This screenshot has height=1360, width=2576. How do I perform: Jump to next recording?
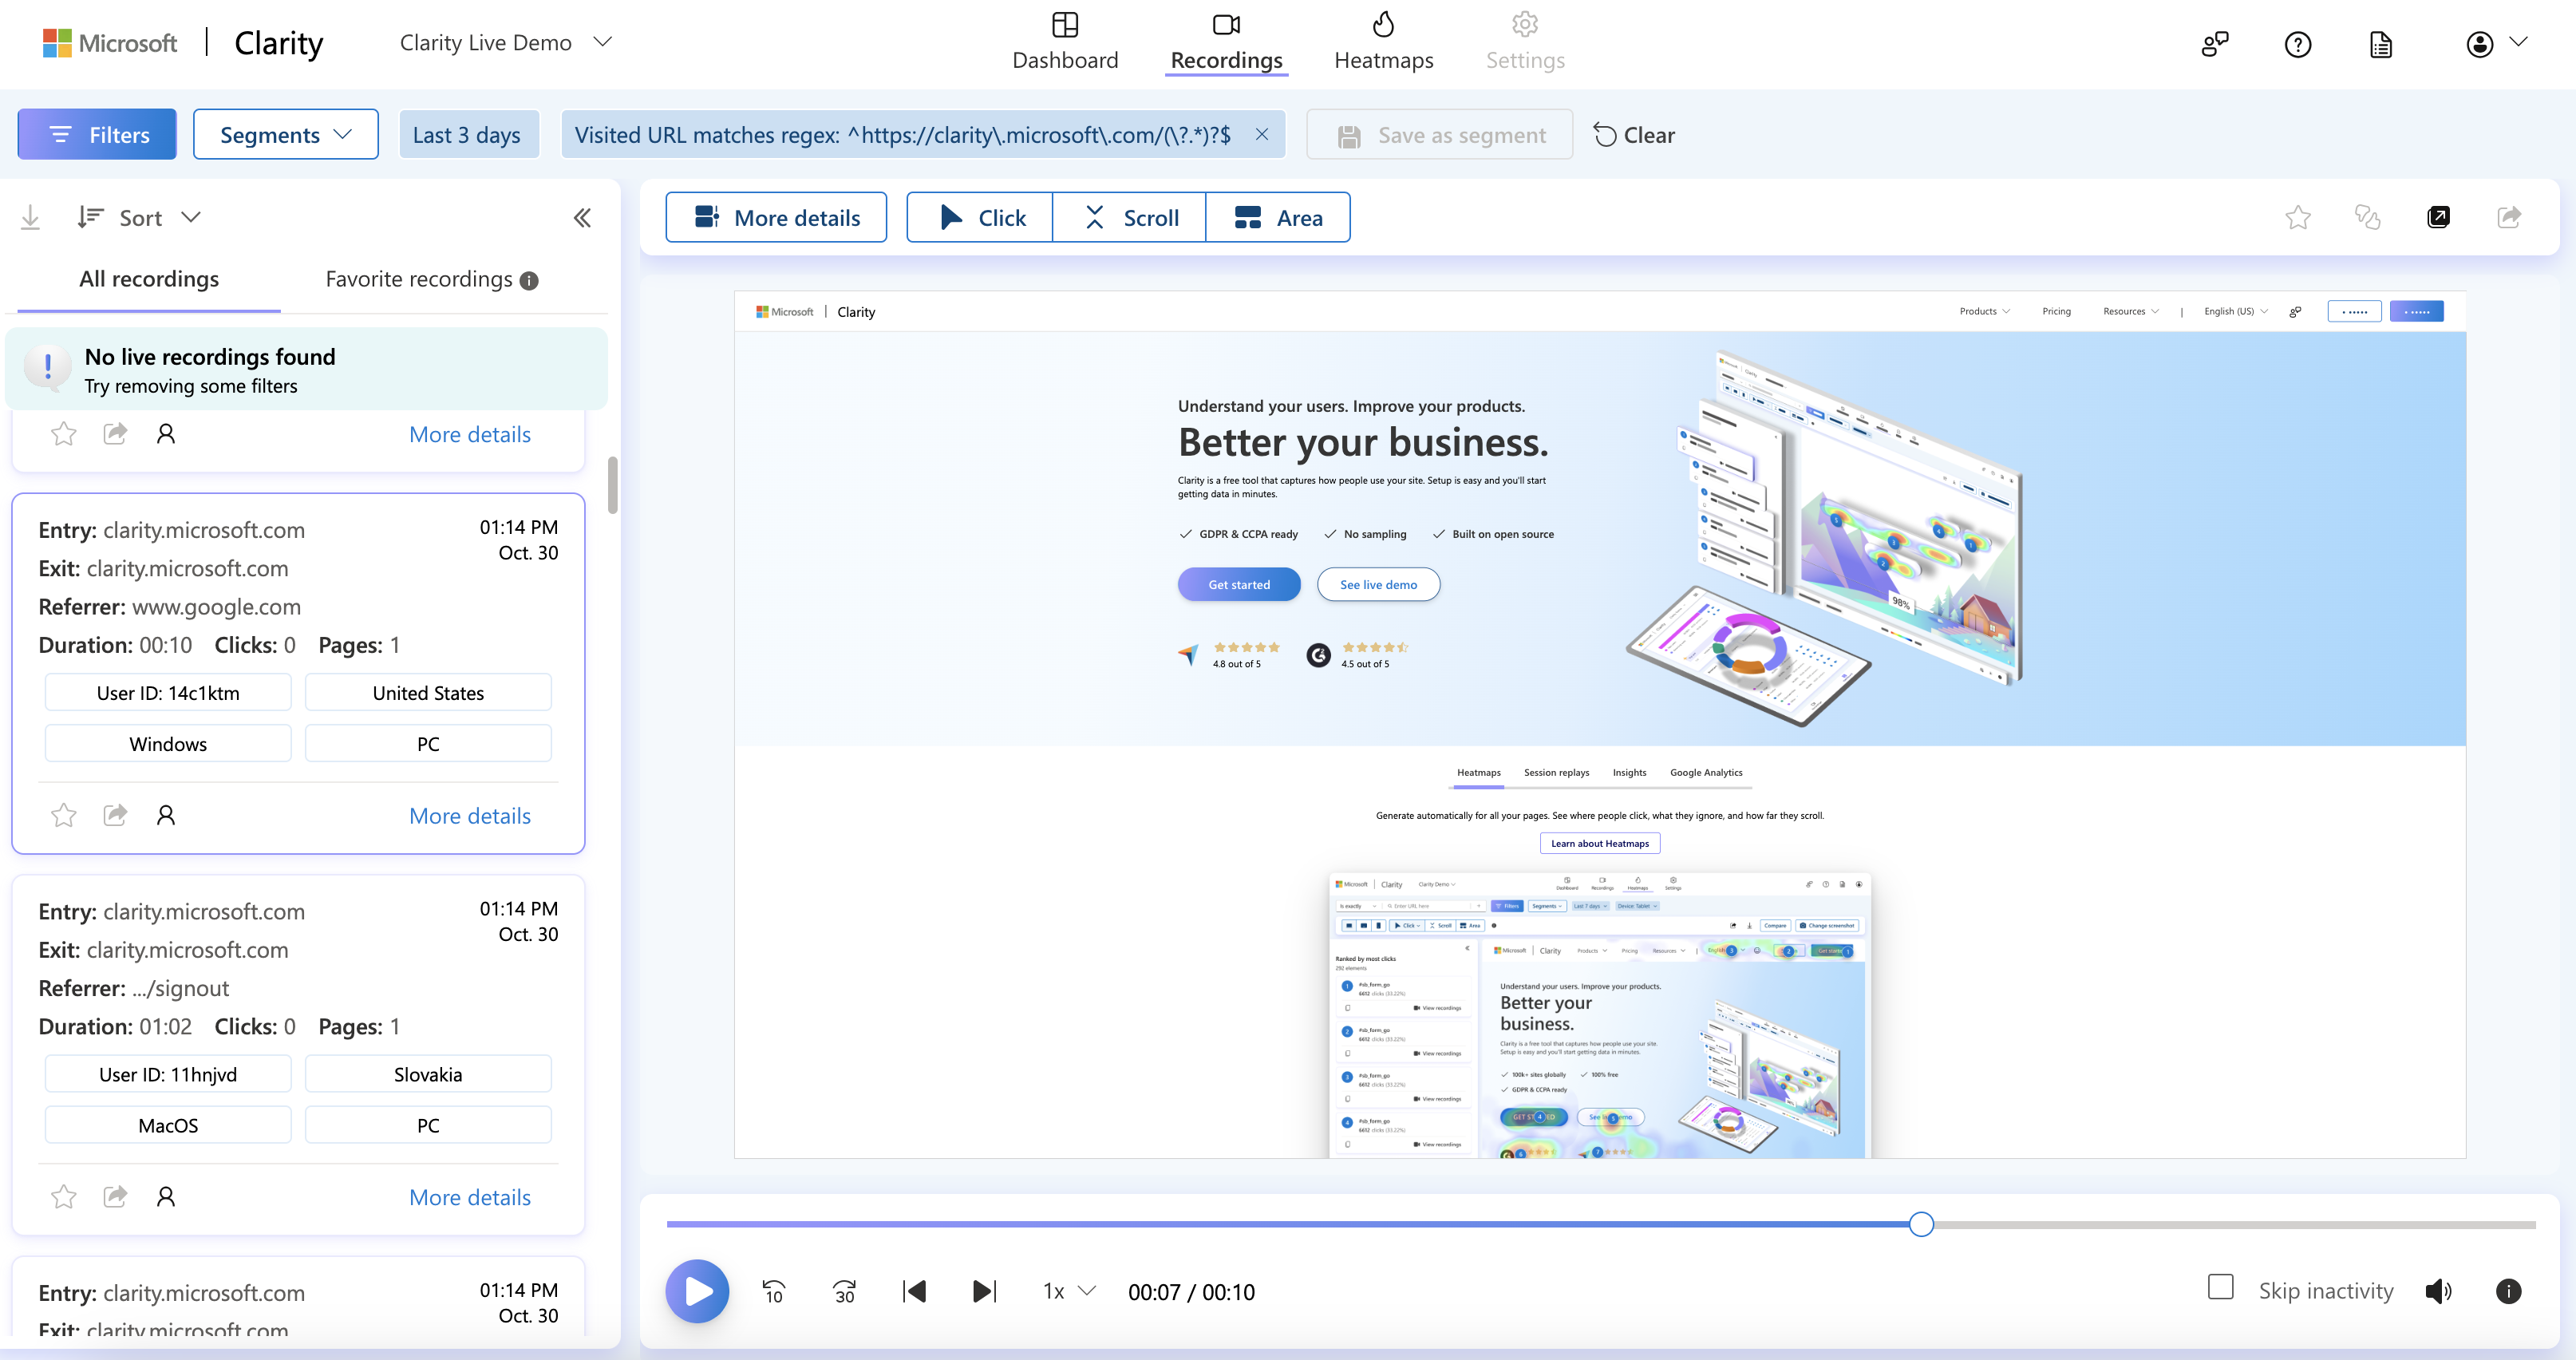985,1291
